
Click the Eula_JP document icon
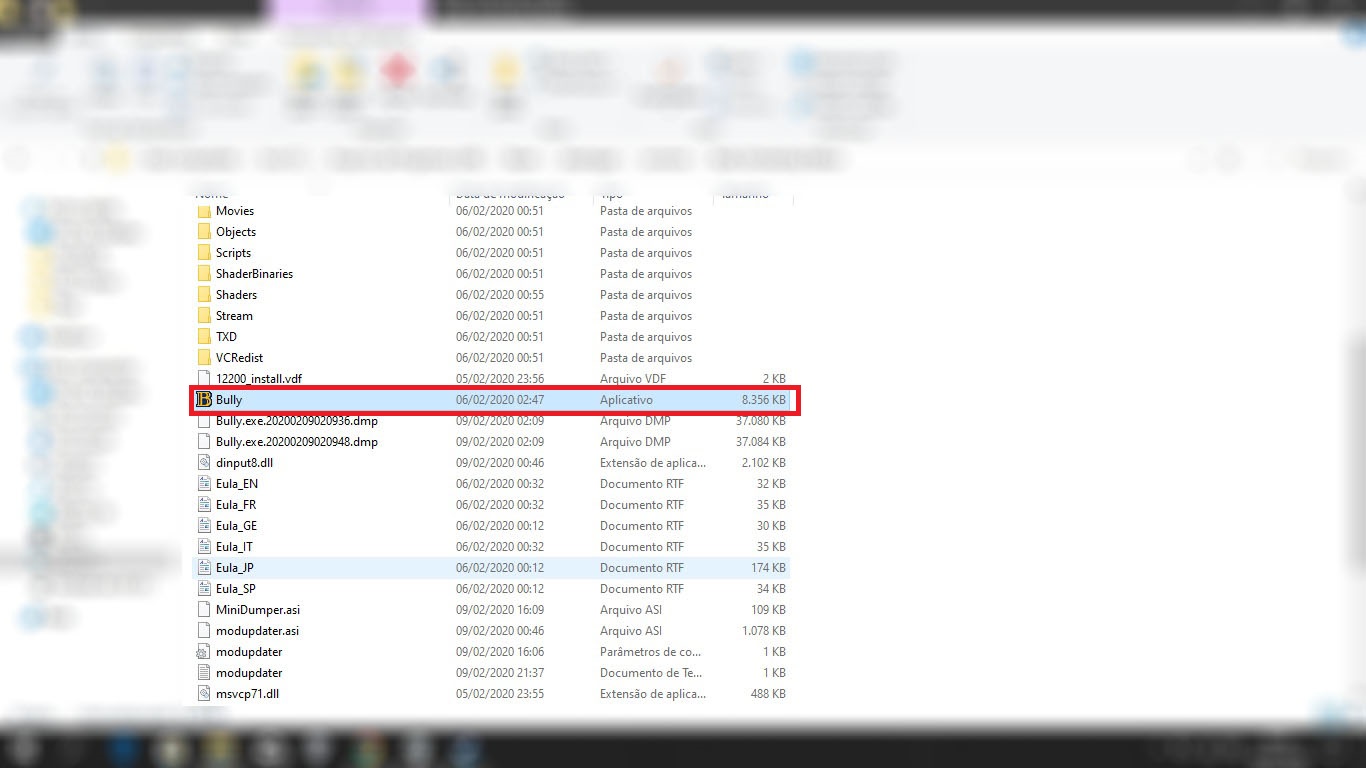[204, 568]
